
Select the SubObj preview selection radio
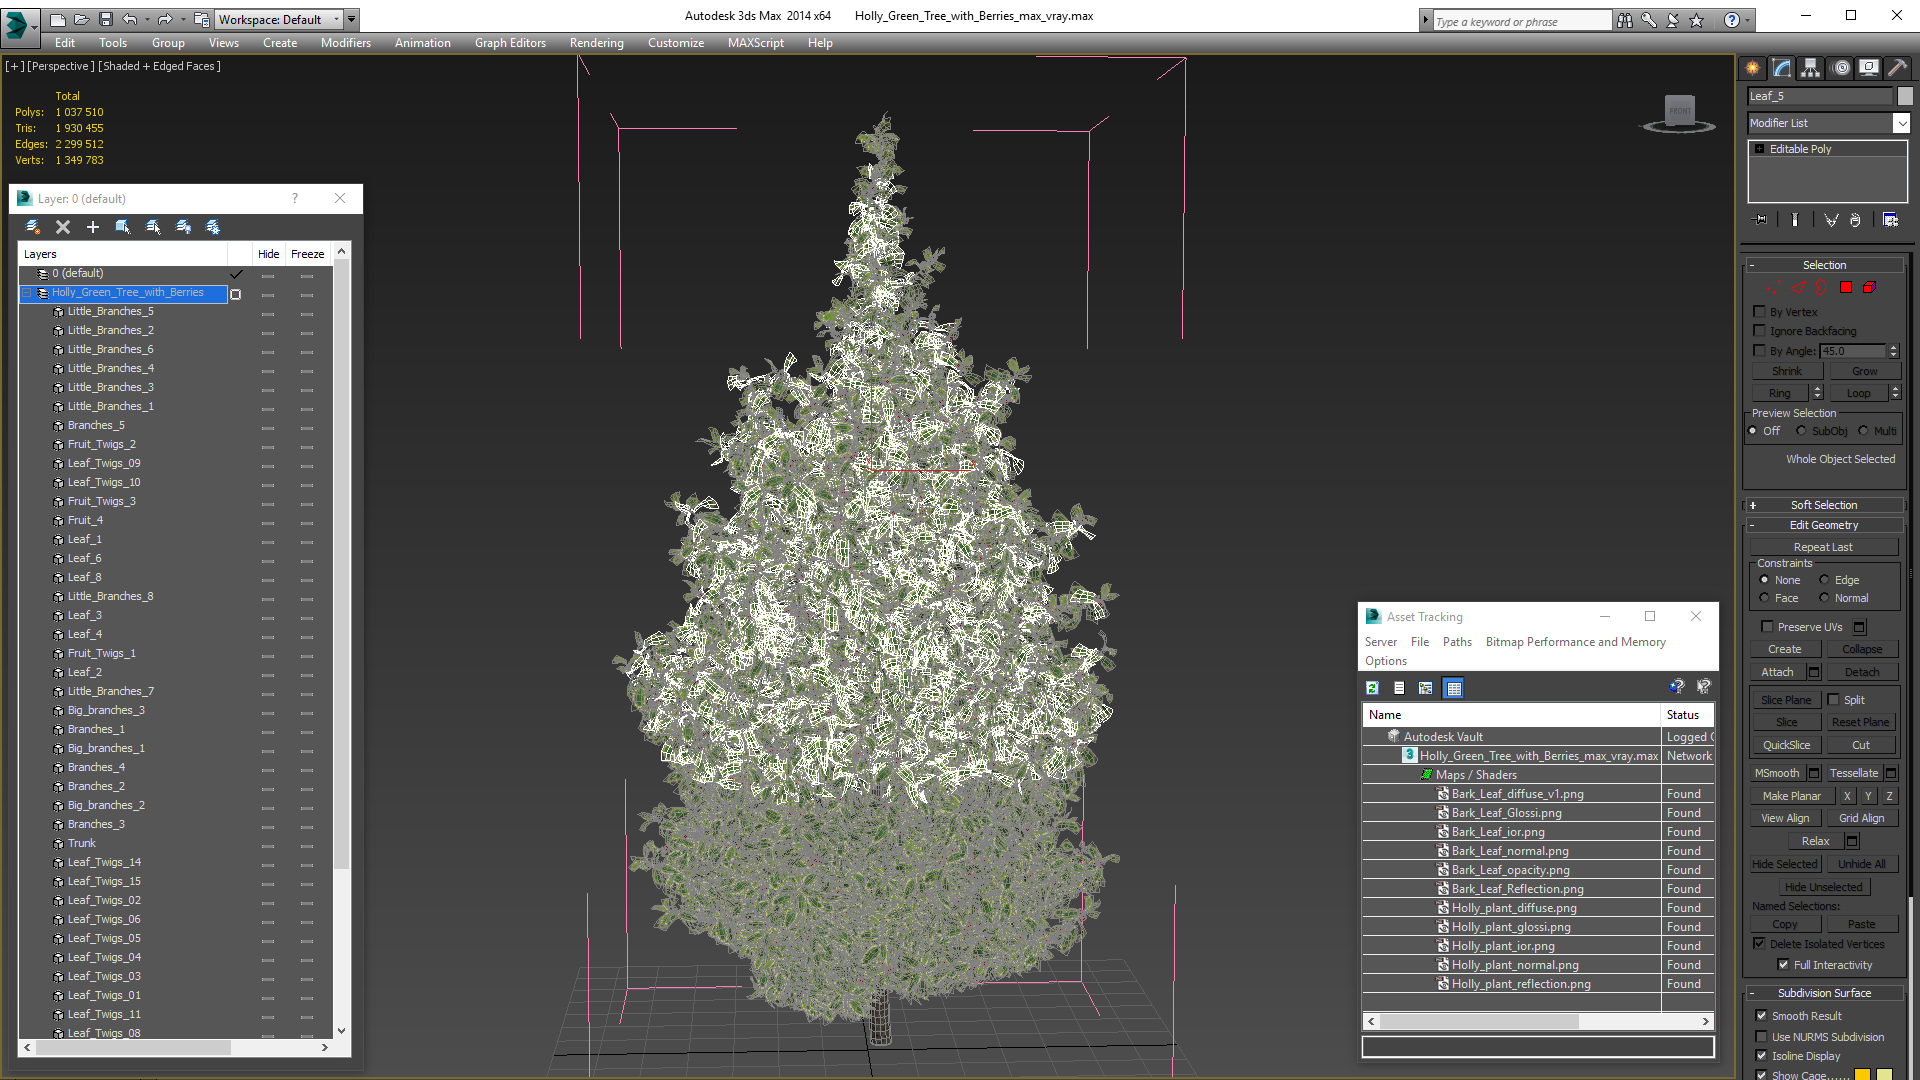1802,431
